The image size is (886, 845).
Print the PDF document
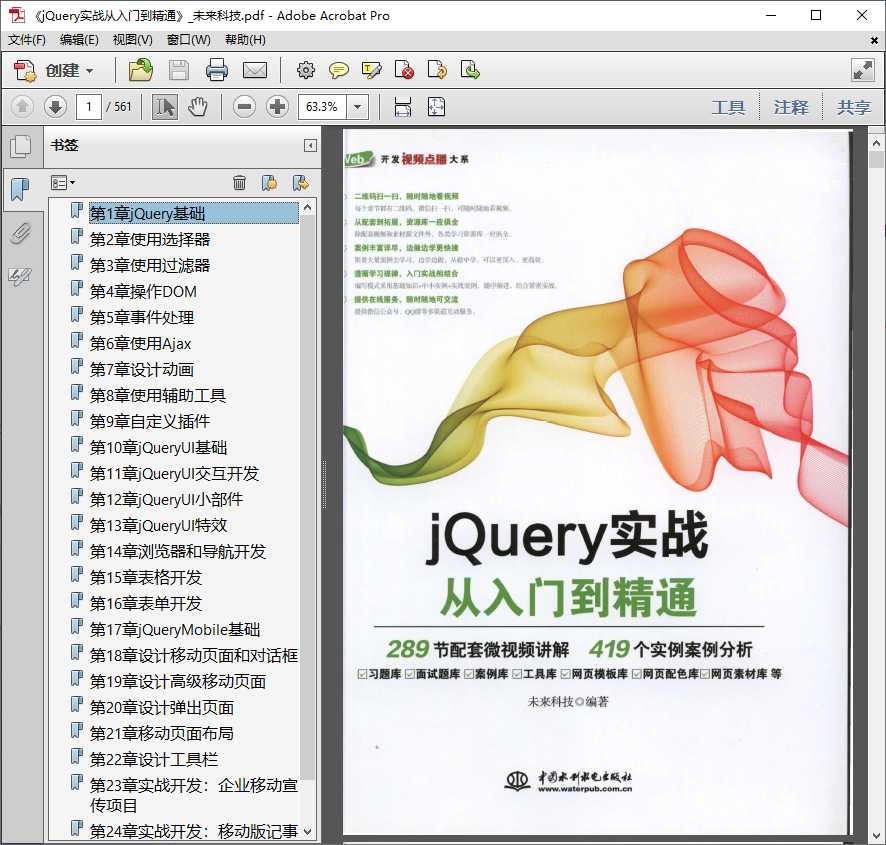[219, 70]
